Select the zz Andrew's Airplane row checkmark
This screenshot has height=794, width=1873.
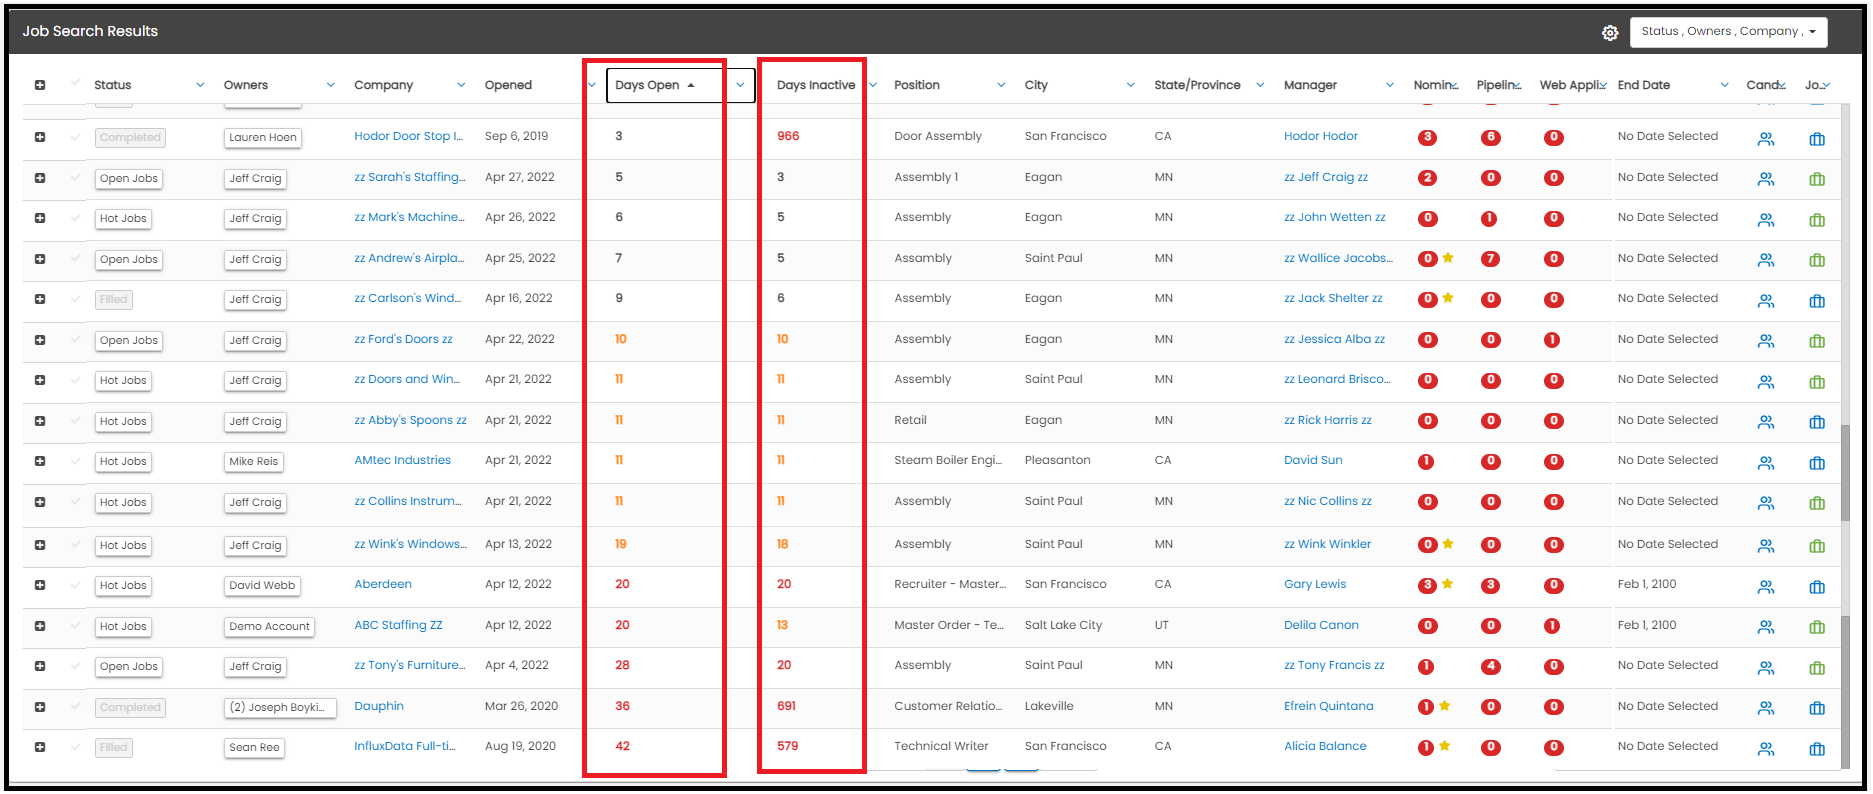coord(75,258)
